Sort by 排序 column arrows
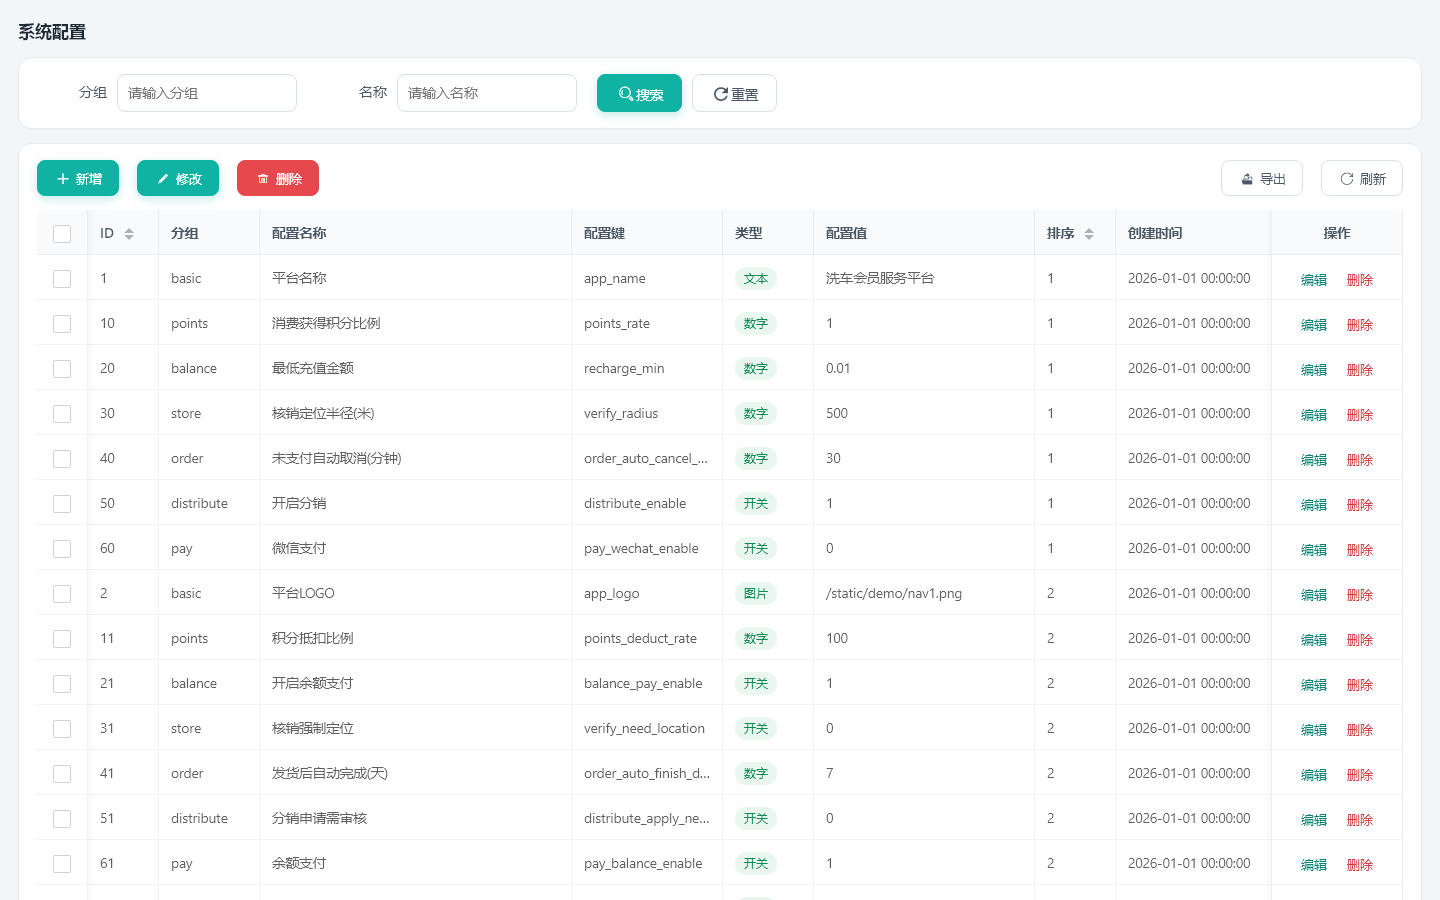This screenshot has height=900, width=1440. coord(1089,233)
